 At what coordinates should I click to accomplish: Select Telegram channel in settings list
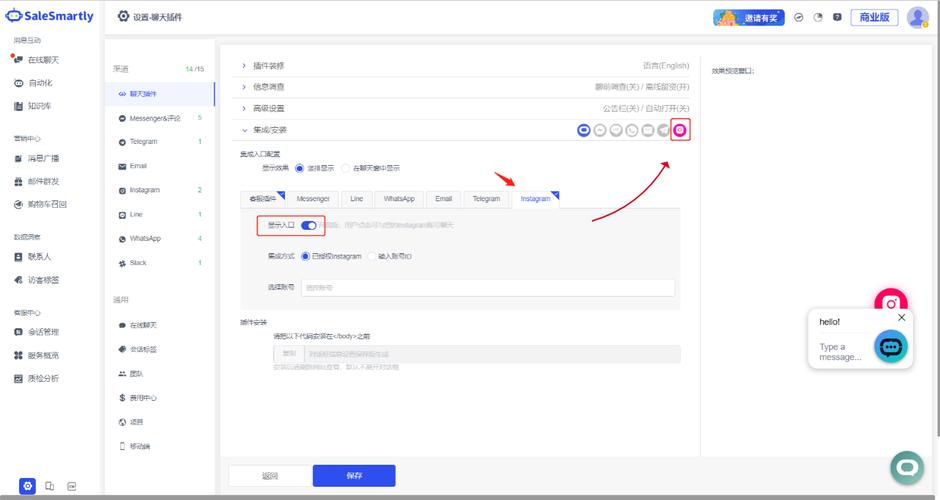click(159, 142)
